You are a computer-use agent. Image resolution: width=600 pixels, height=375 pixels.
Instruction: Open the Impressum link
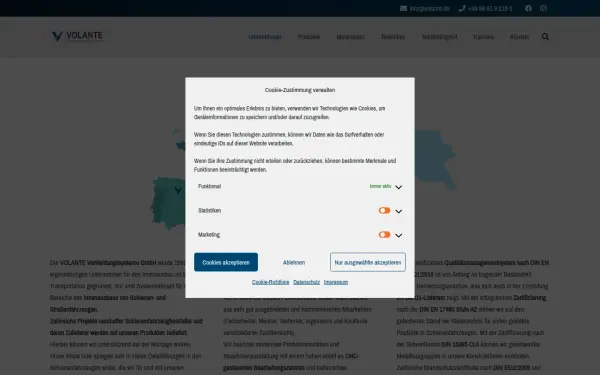pos(336,282)
